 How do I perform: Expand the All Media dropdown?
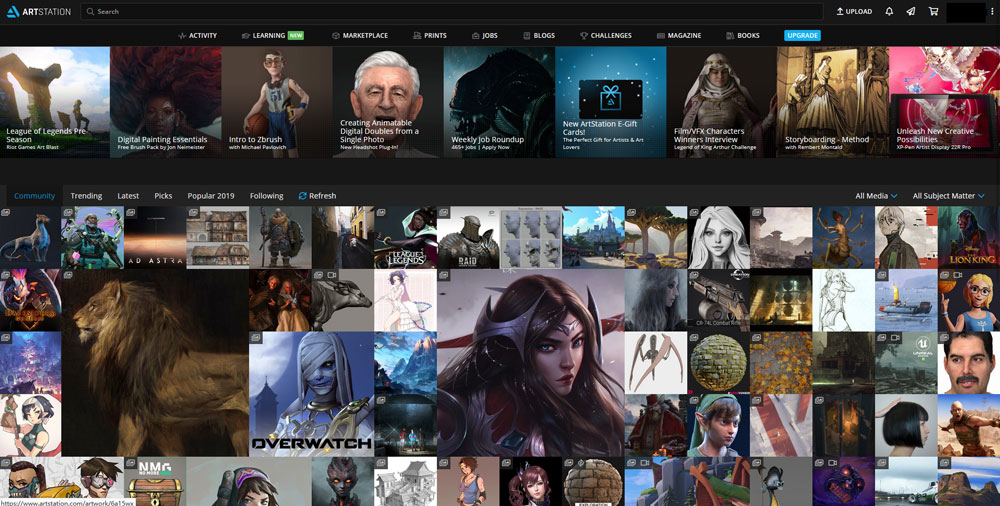876,196
